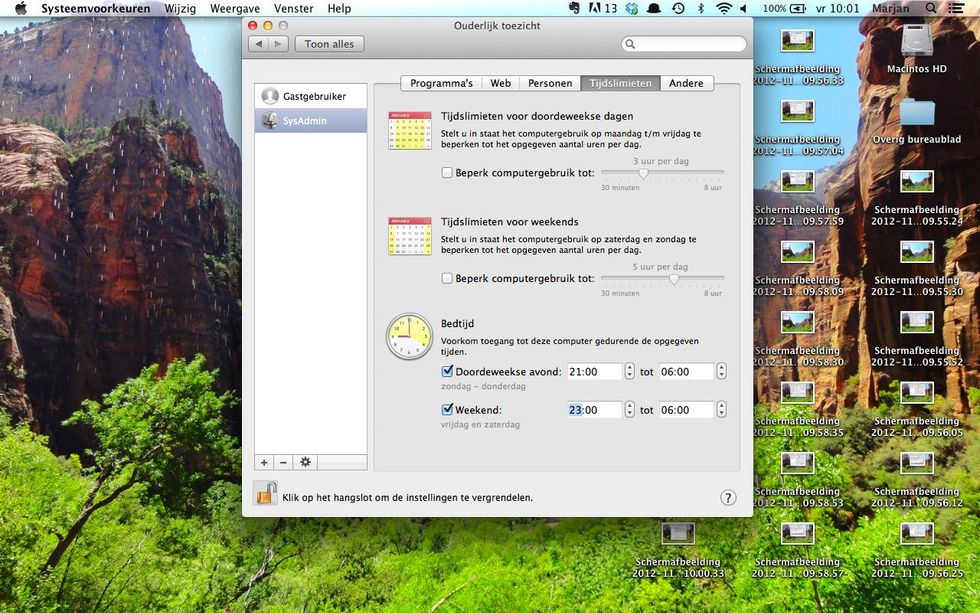Viewport: 980px width, 613px height.
Task: Click the Wi-Fi icon in menu bar
Action: pyautogui.click(x=723, y=9)
